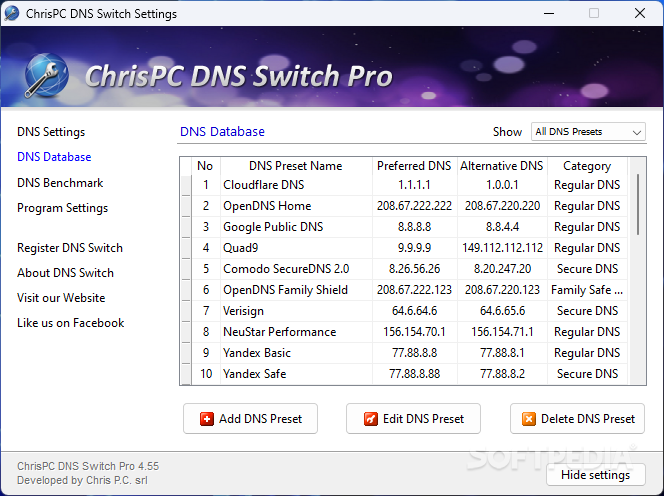Click preferred DNS cell 8.26.56.26
Screen dimensions: 664x496
click(414, 269)
